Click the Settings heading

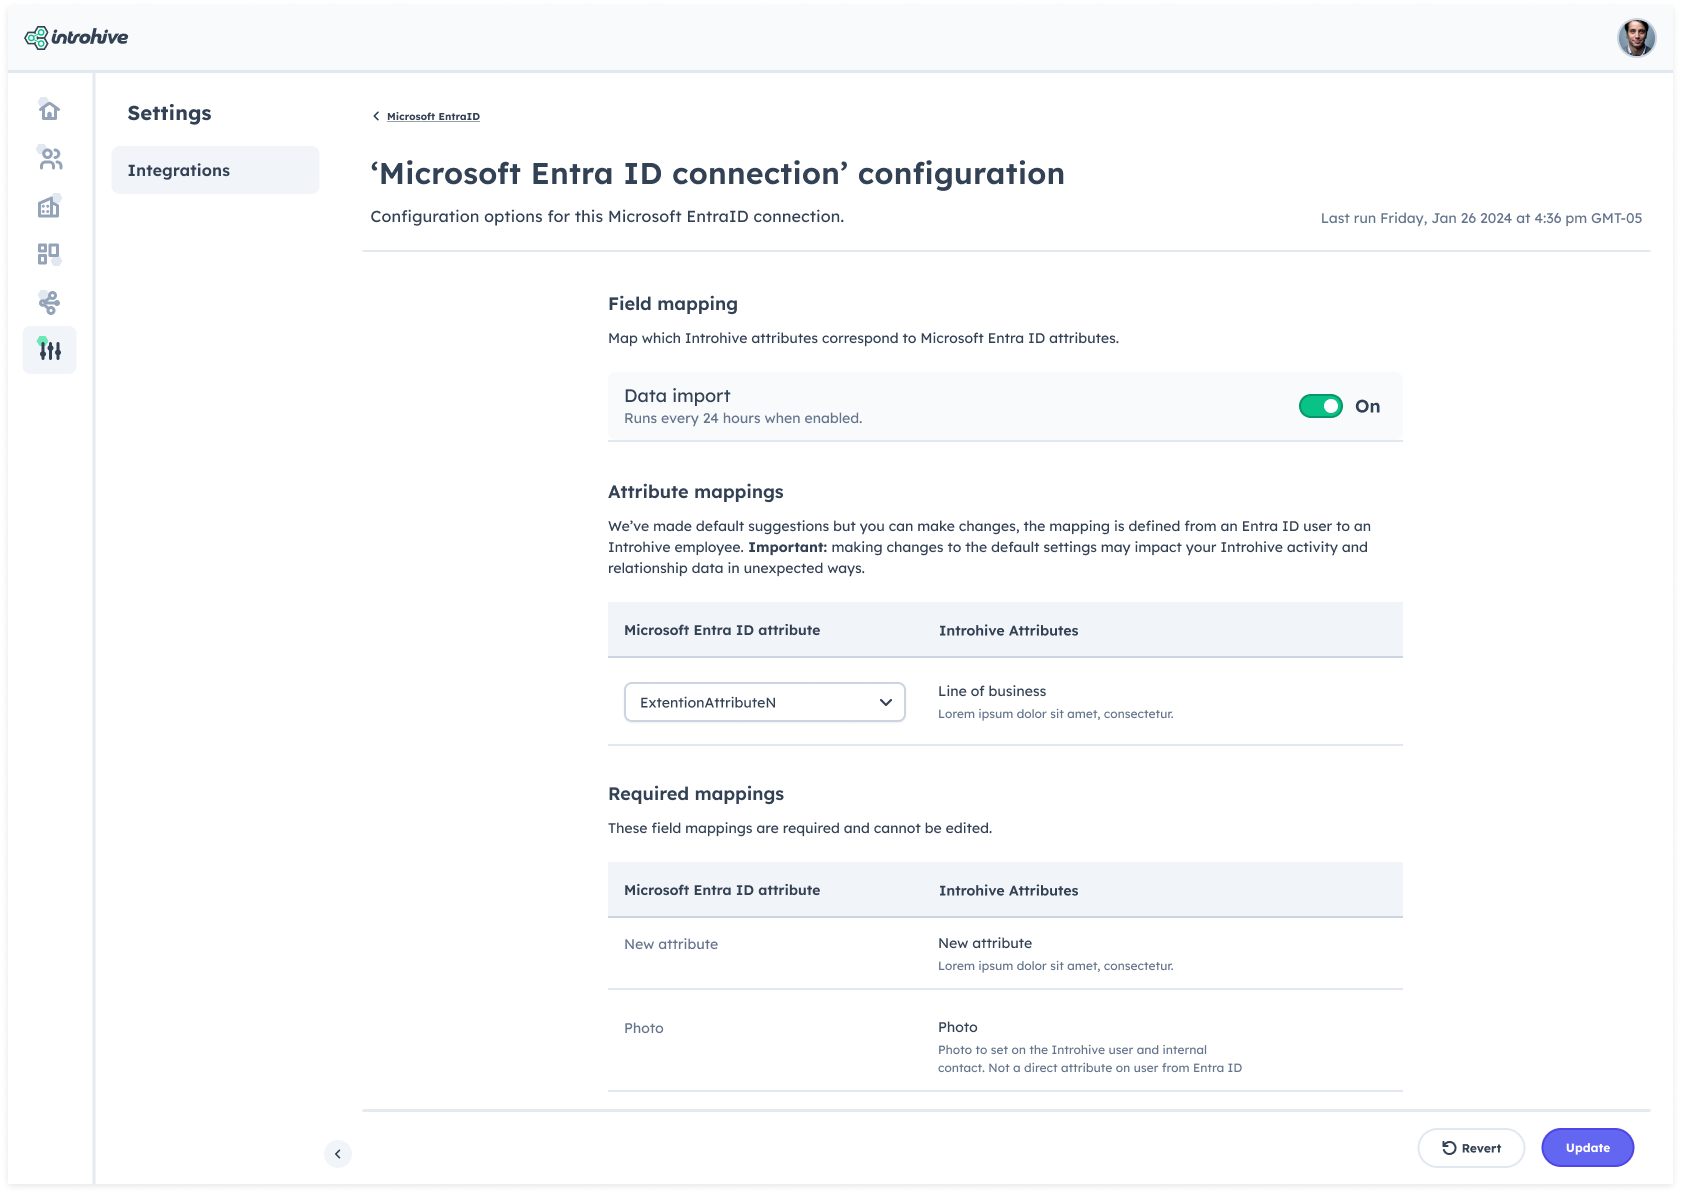pos(169,113)
